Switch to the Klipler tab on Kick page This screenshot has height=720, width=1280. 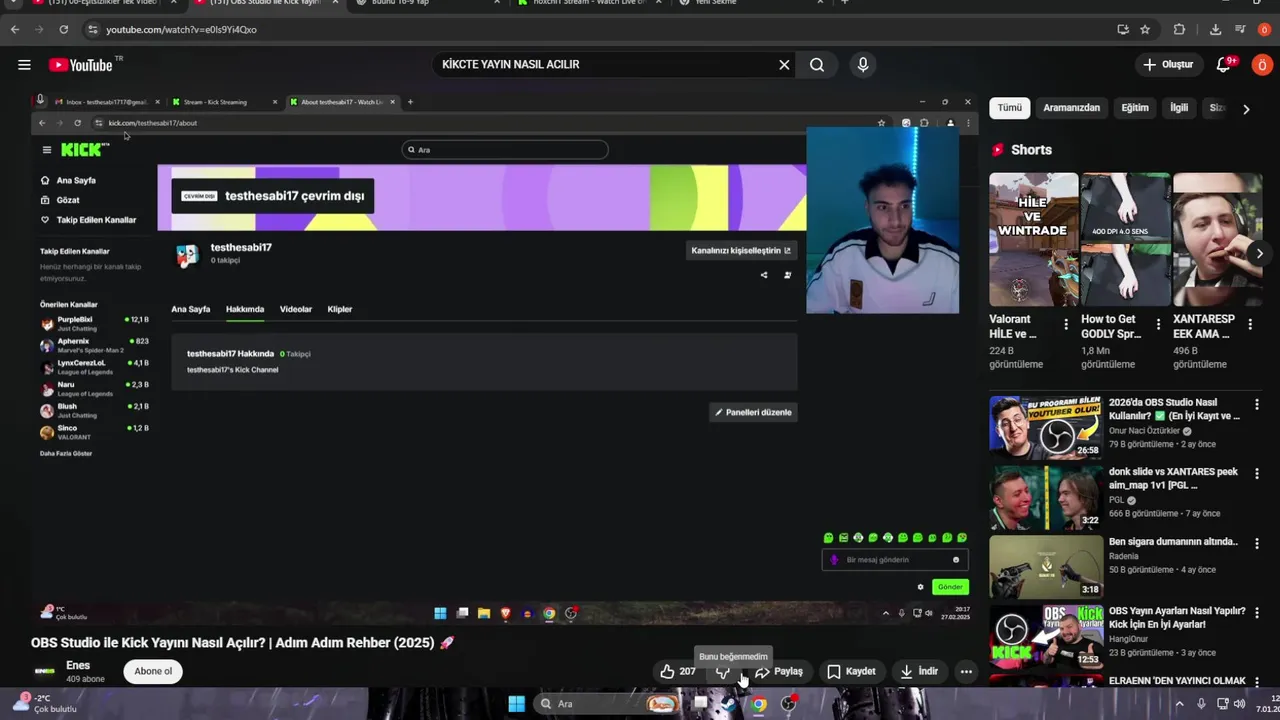[x=340, y=309]
